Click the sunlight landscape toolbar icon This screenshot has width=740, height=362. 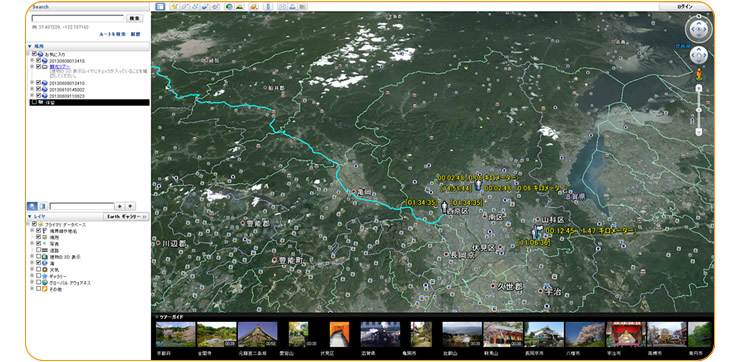tap(239, 7)
